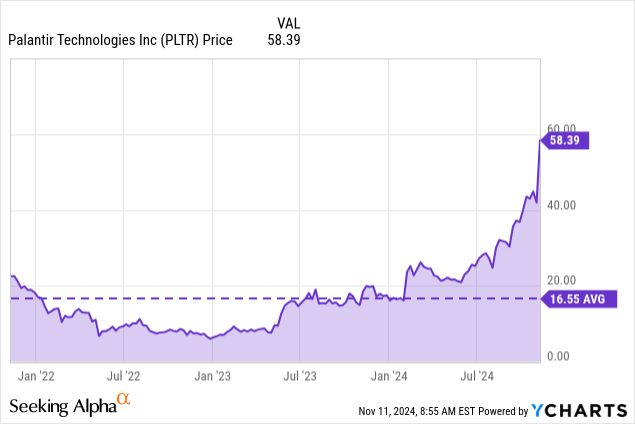Click the 60.00 y-axis label
Screen dimensions: 635x424
(563, 129)
